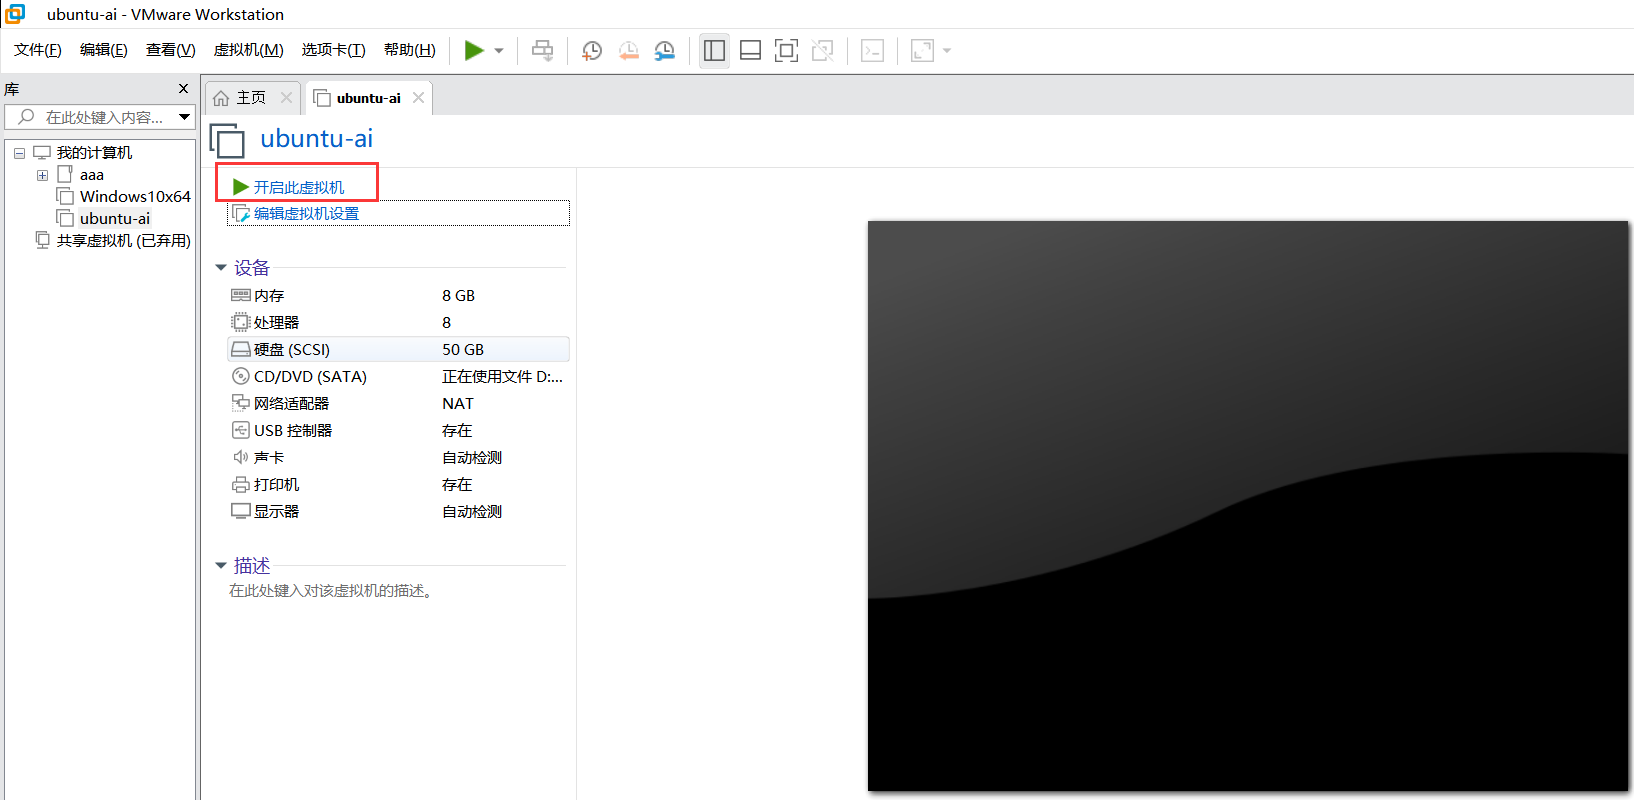This screenshot has width=1634, height=800.
Task: Toggle the library sidebar view icon
Action: [714, 50]
